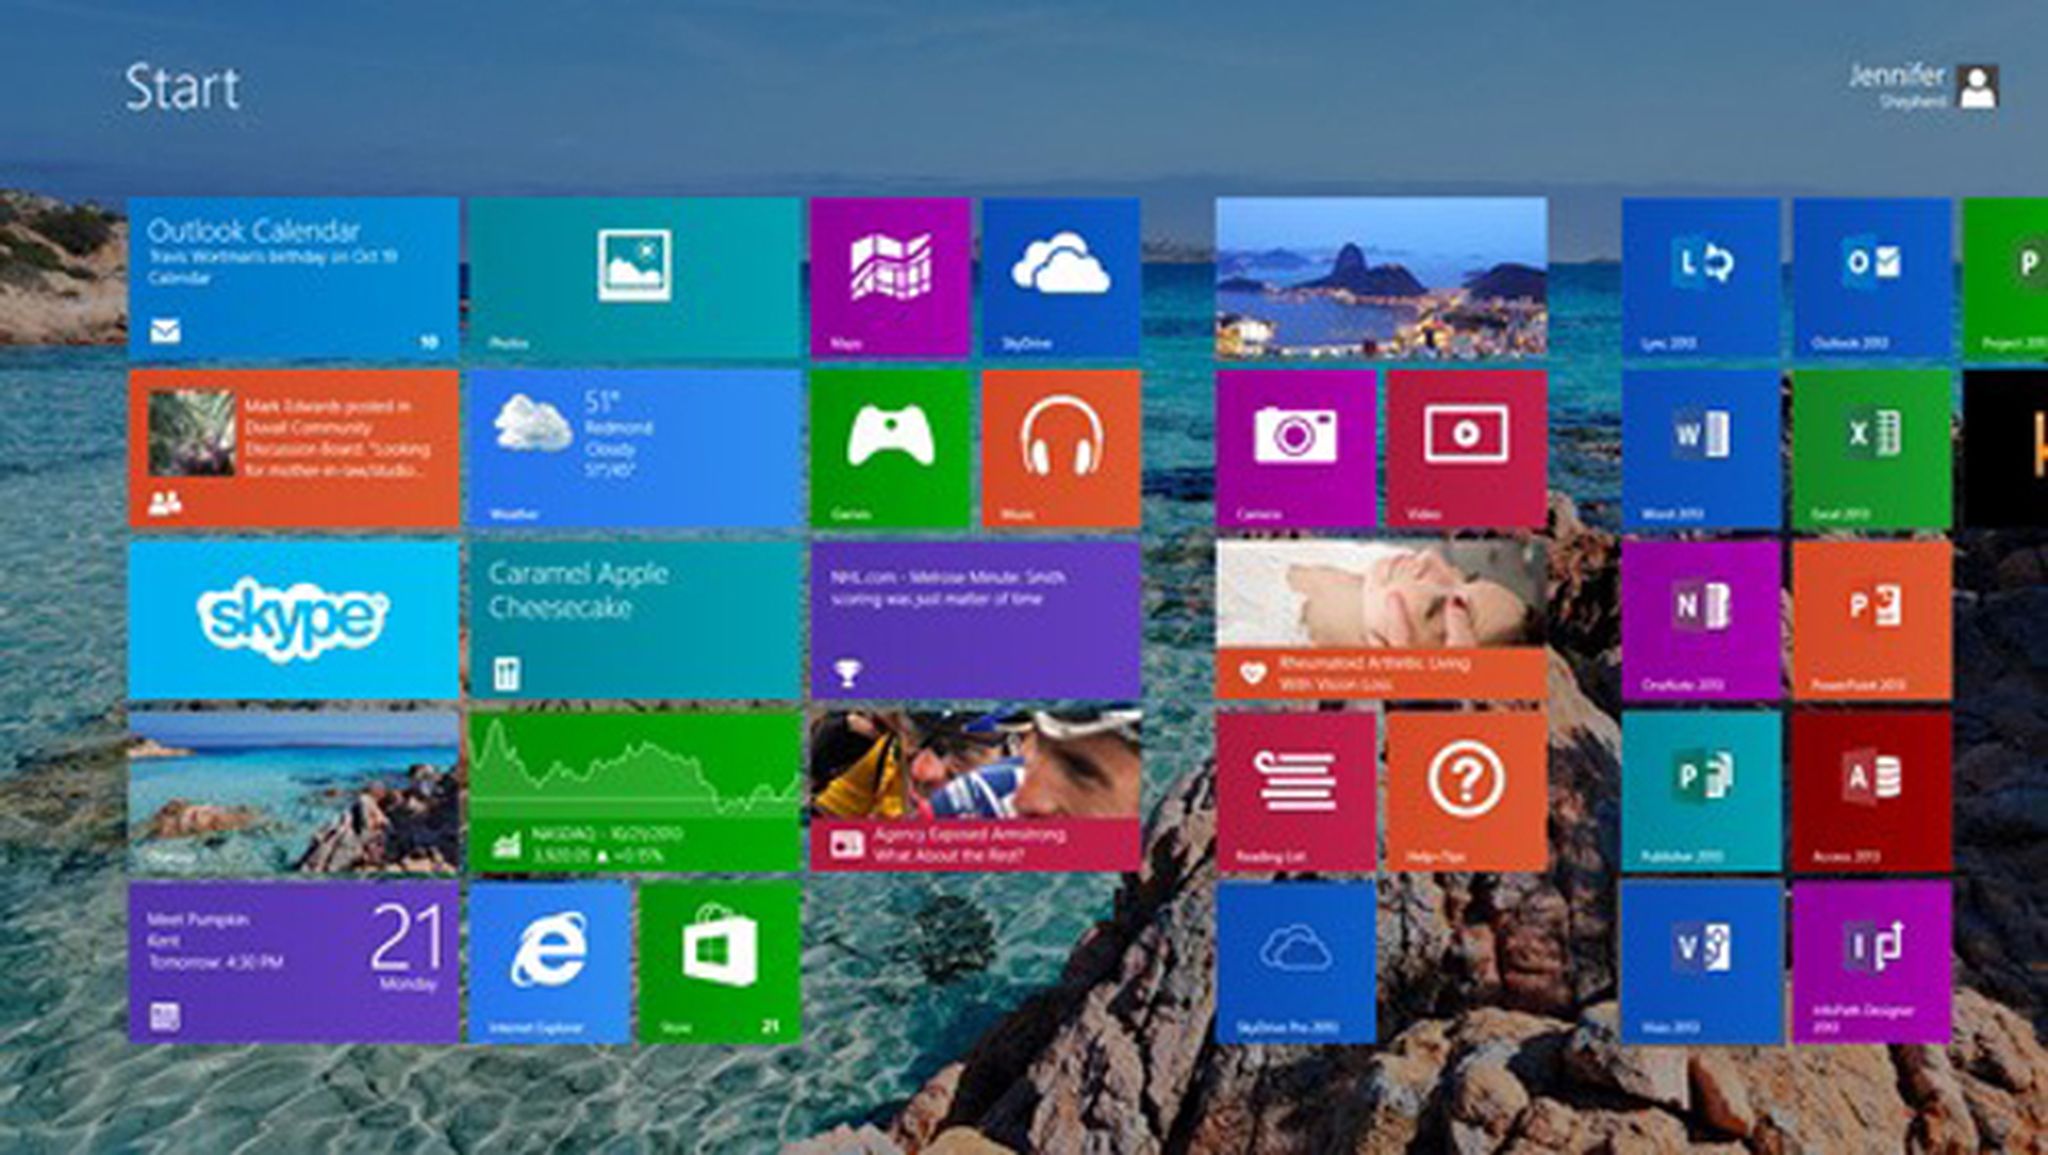Open Internet Explorer

(550, 960)
